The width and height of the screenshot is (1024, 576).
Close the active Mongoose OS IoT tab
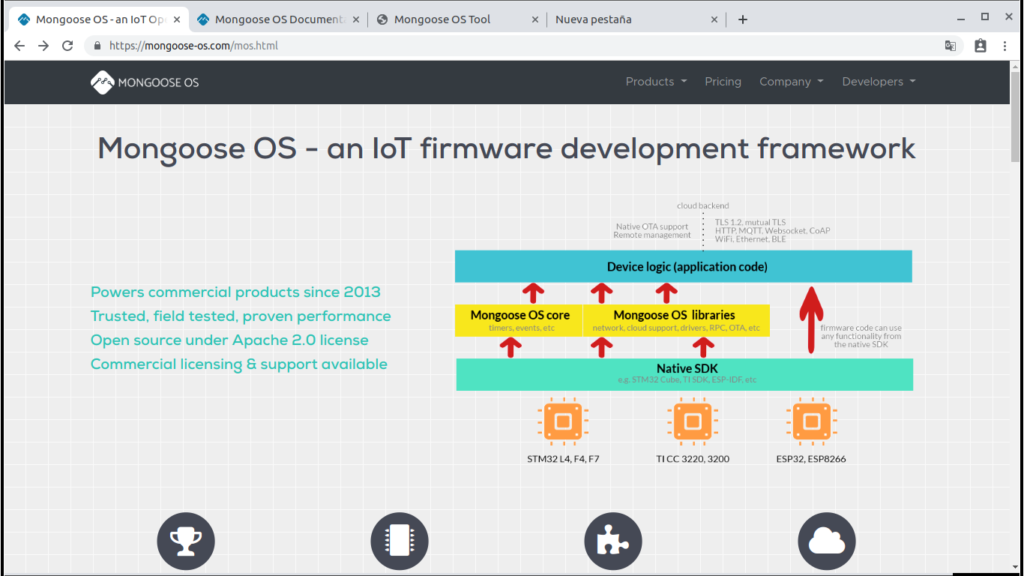(176, 20)
